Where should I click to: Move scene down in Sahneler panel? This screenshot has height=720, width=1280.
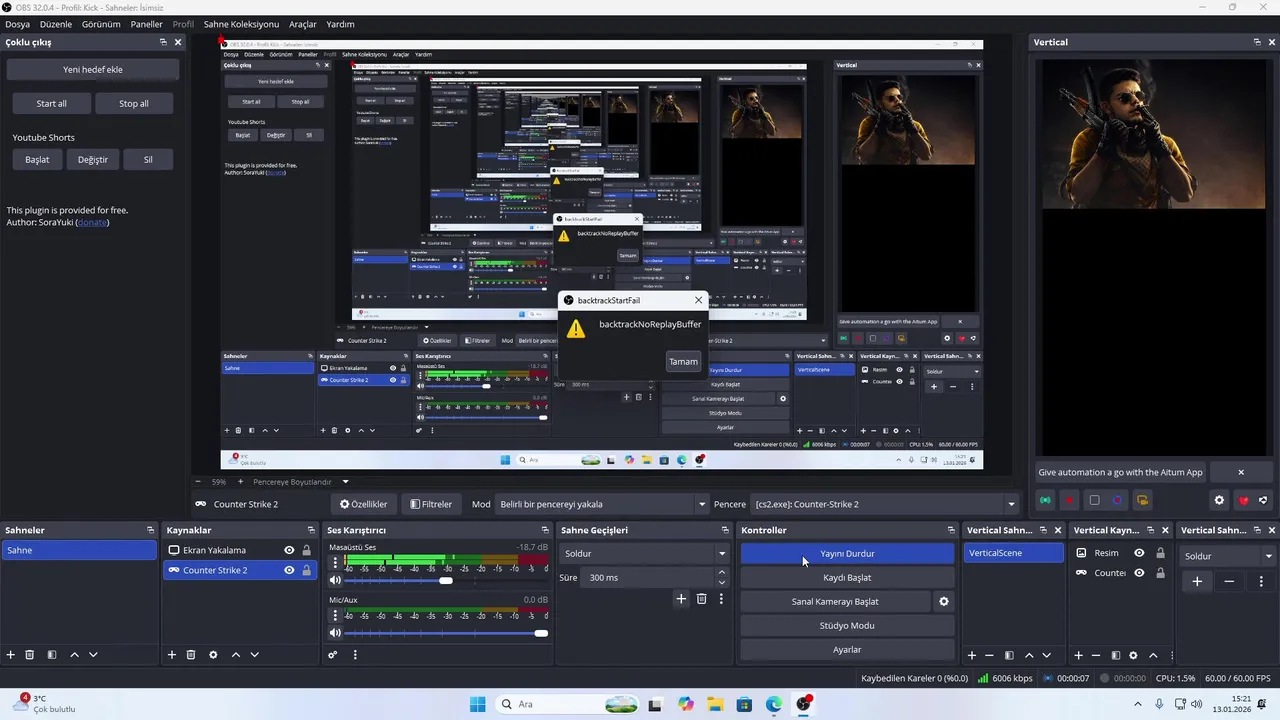(x=93, y=655)
